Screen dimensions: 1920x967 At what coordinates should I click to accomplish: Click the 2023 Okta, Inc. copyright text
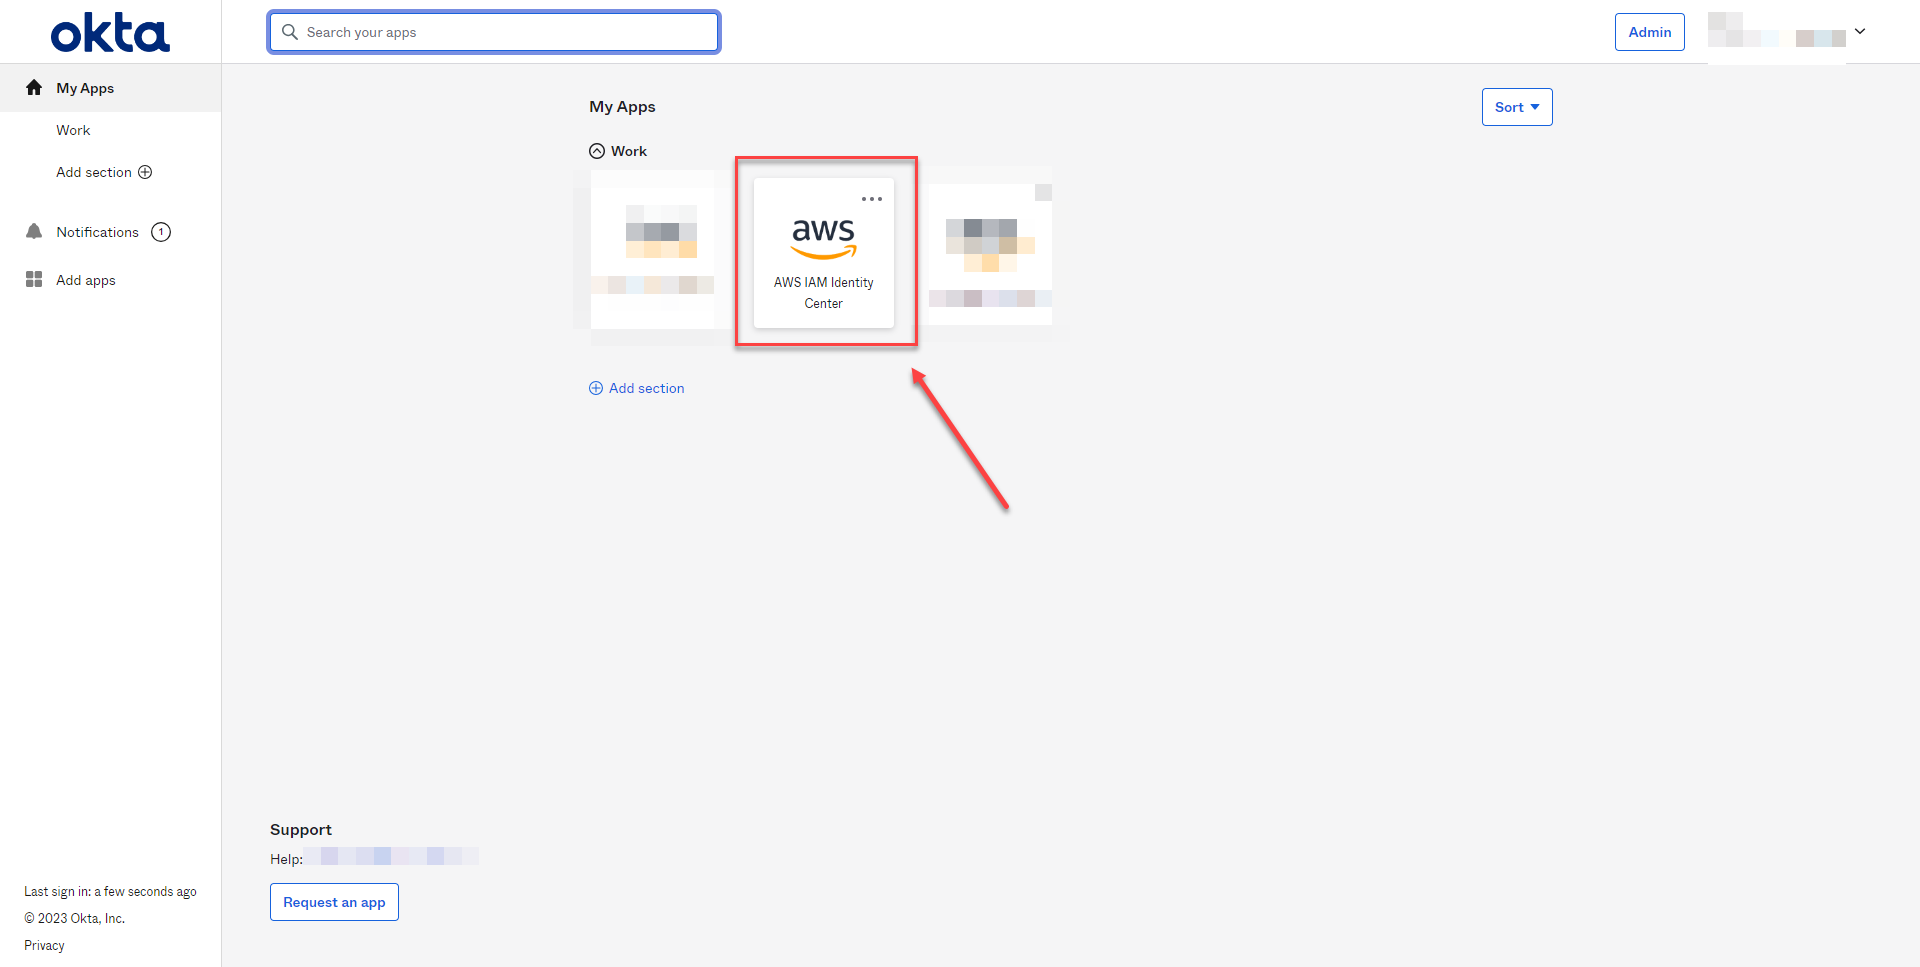pos(75,918)
